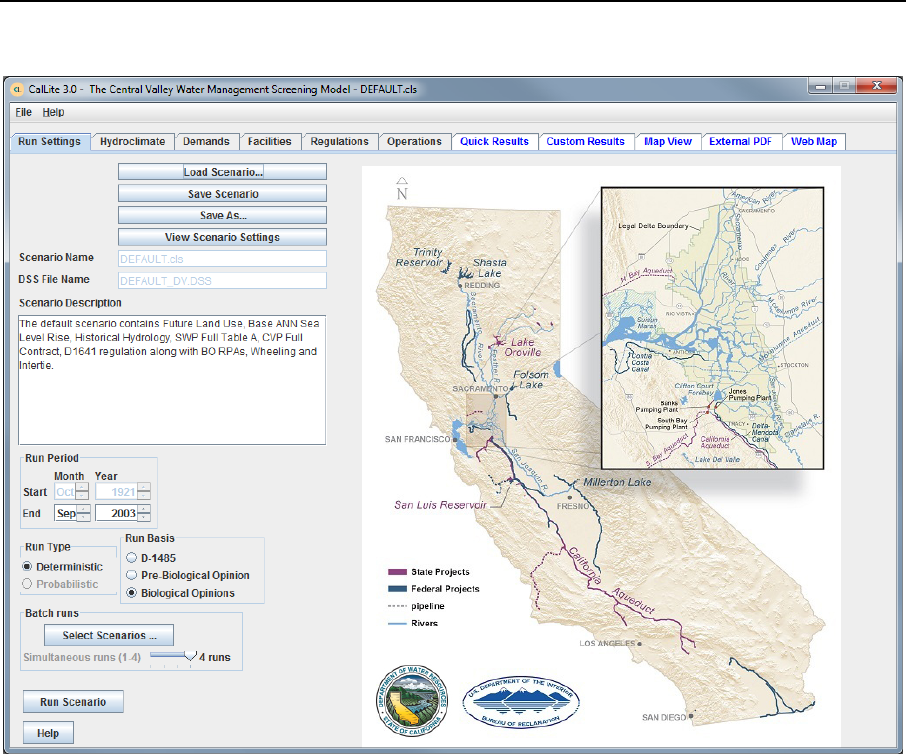Image resolution: width=906 pixels, height=754 pixels.
Task: Increase the End month with up arrow
Action: [x=84, y=509]
